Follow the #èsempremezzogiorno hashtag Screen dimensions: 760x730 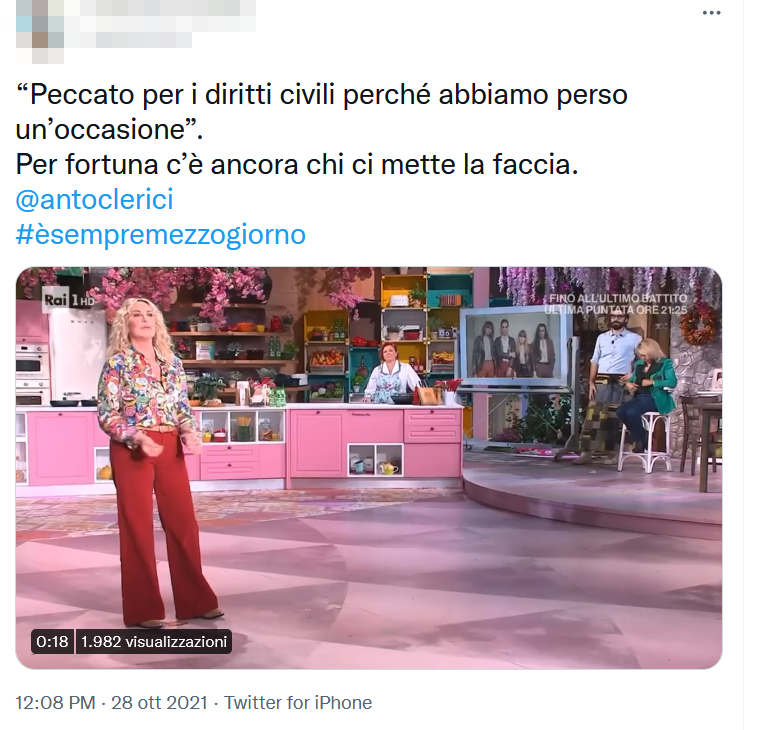pos(160,235)
